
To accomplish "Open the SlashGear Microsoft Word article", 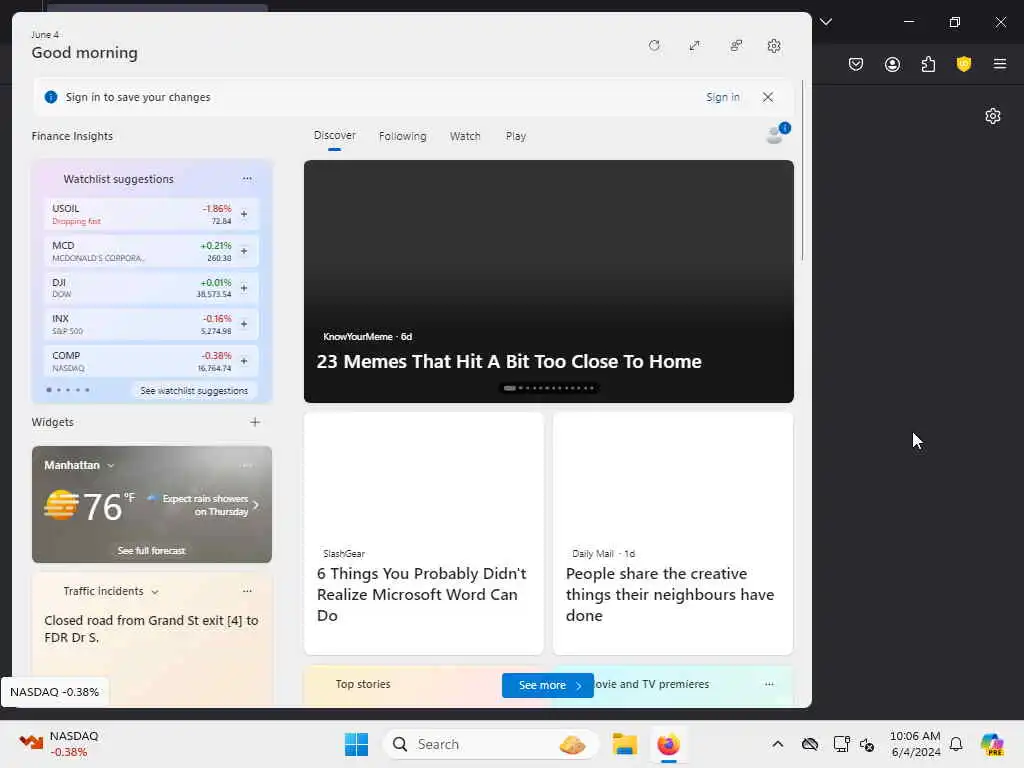I will [423, 533].
